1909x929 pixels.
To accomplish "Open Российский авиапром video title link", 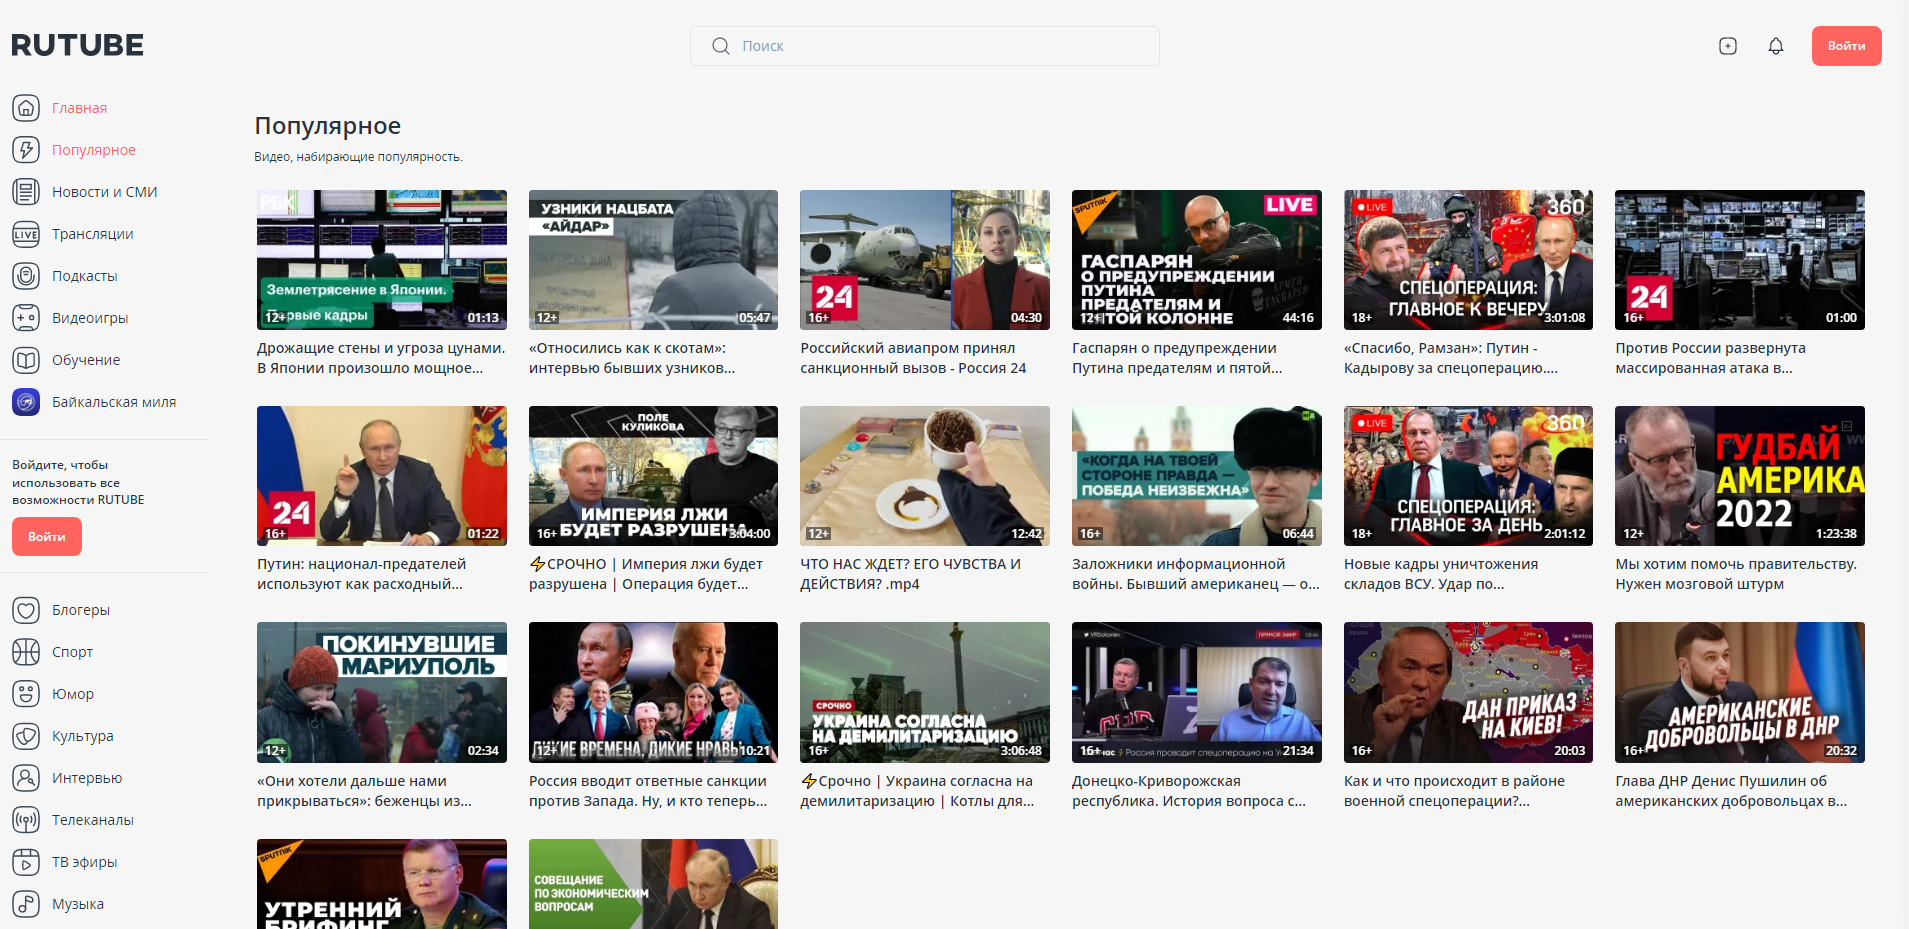I will (x=913, y=358).
